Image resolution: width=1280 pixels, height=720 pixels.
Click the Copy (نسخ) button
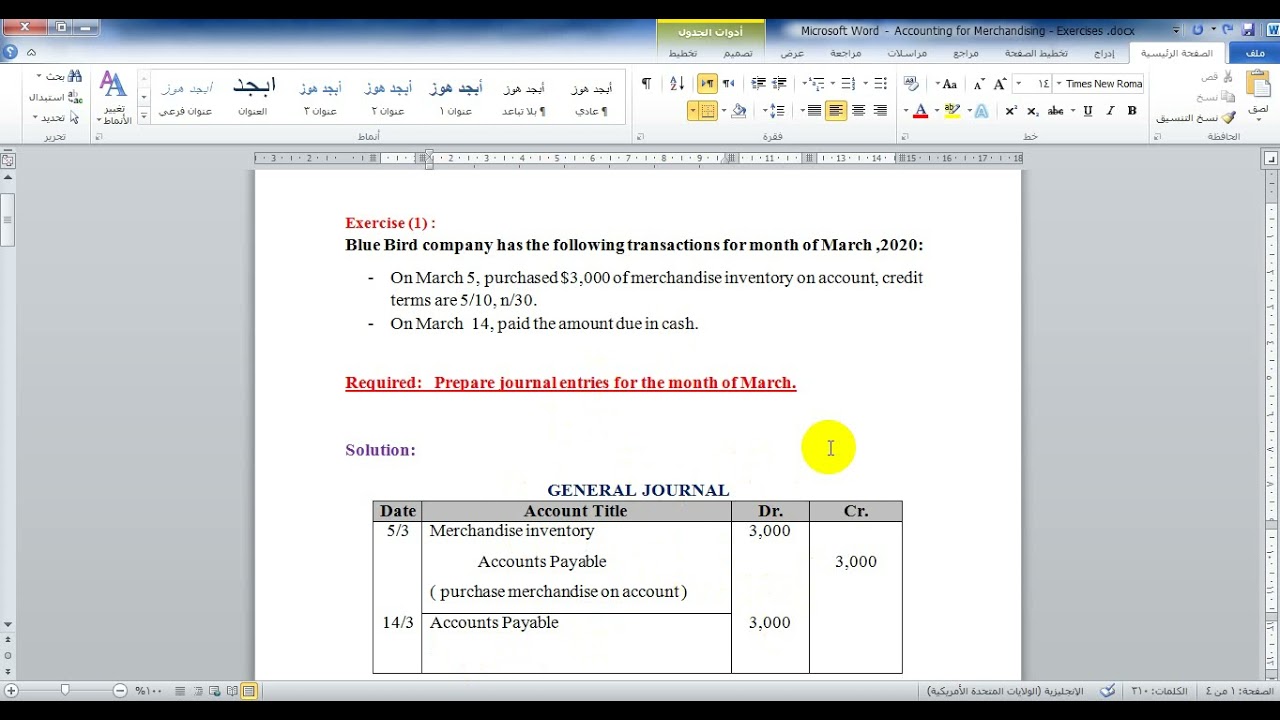coord(1216,97)
